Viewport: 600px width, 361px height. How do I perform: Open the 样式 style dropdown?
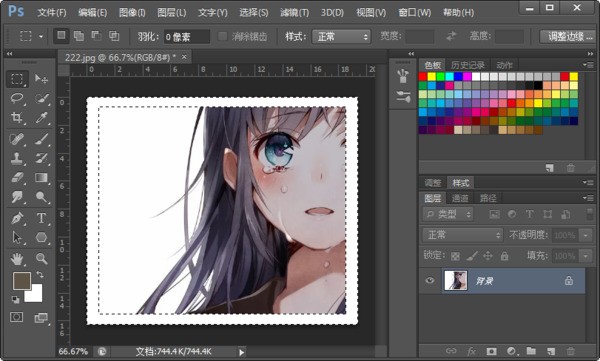point(341,37)
